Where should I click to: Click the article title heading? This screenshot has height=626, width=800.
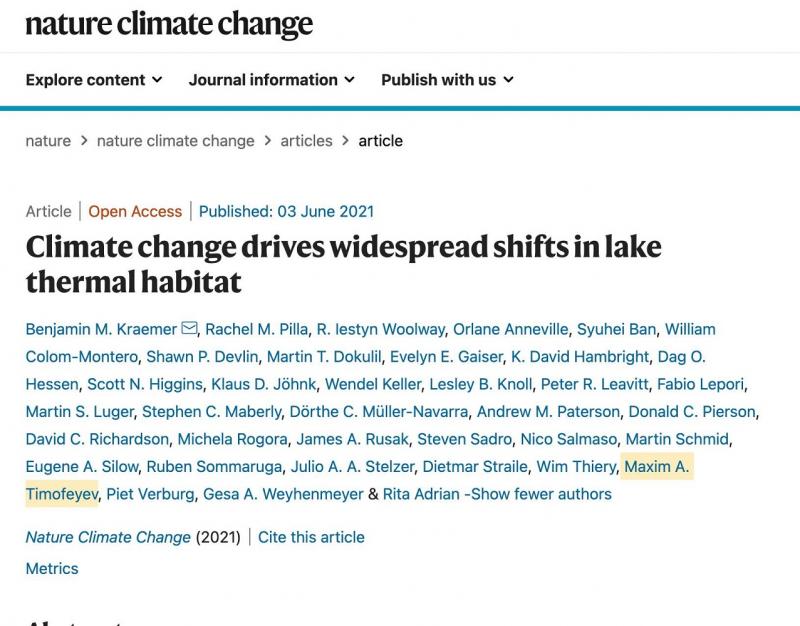click(343, 264)
